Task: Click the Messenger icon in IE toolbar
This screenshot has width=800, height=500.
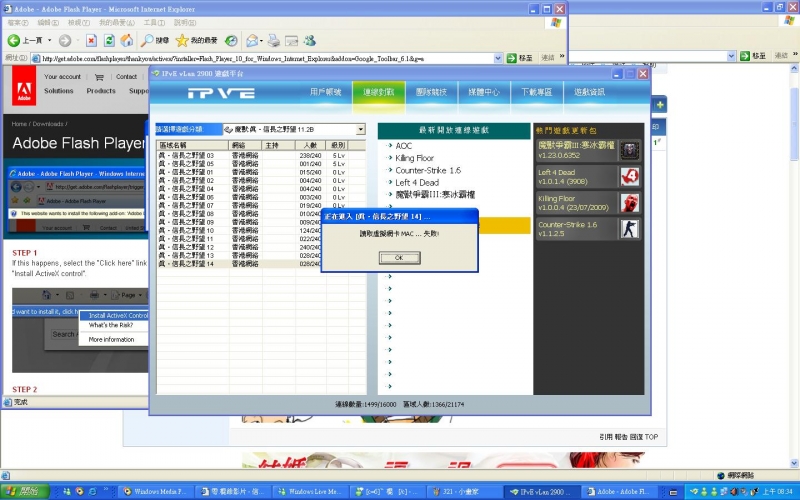Action: pos(310,40)
